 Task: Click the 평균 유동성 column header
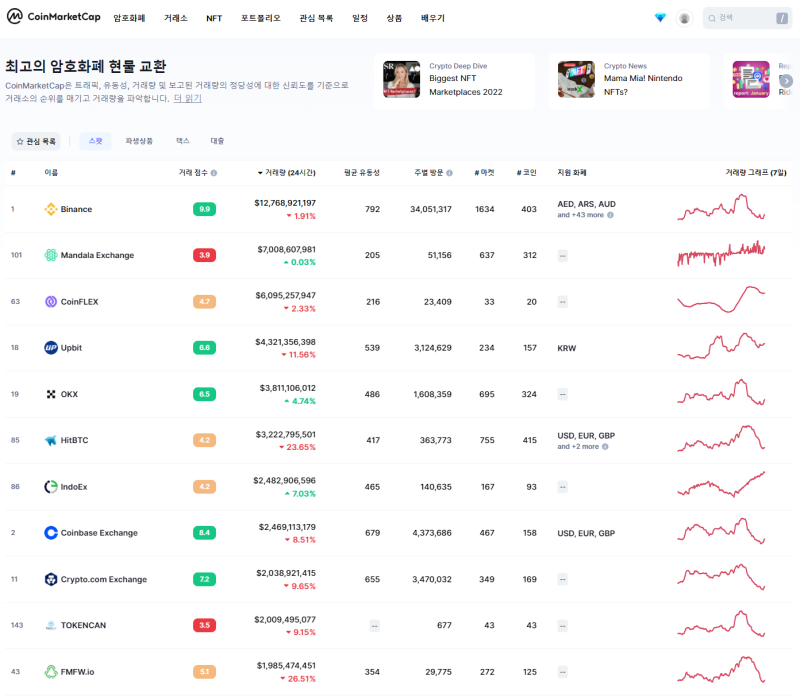click(x=362, y=173)
